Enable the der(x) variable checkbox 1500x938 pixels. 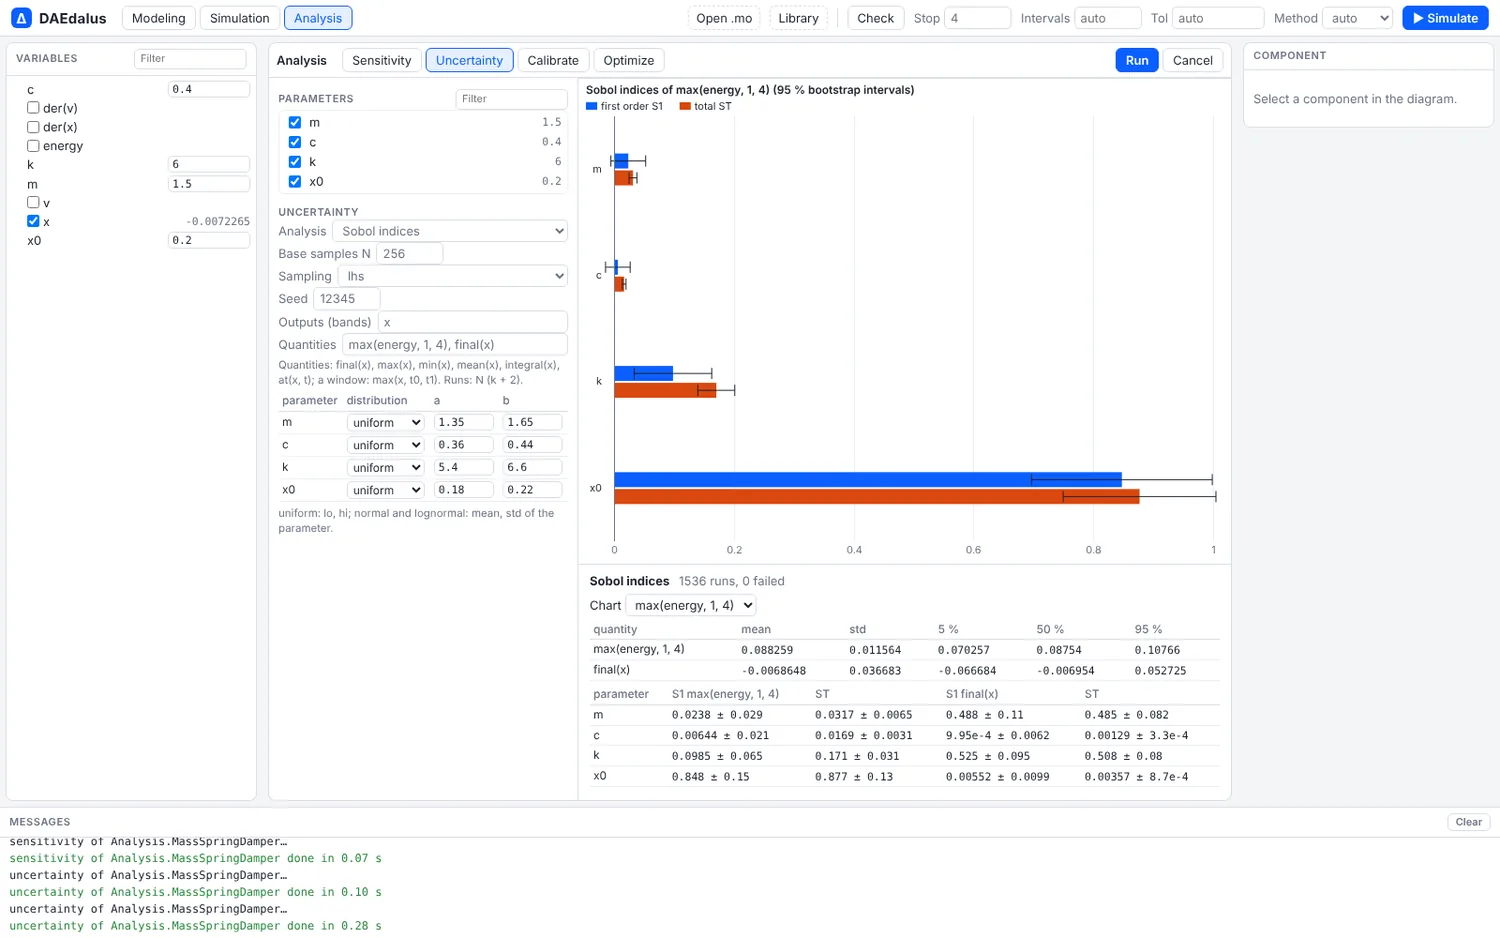(33, 127)
